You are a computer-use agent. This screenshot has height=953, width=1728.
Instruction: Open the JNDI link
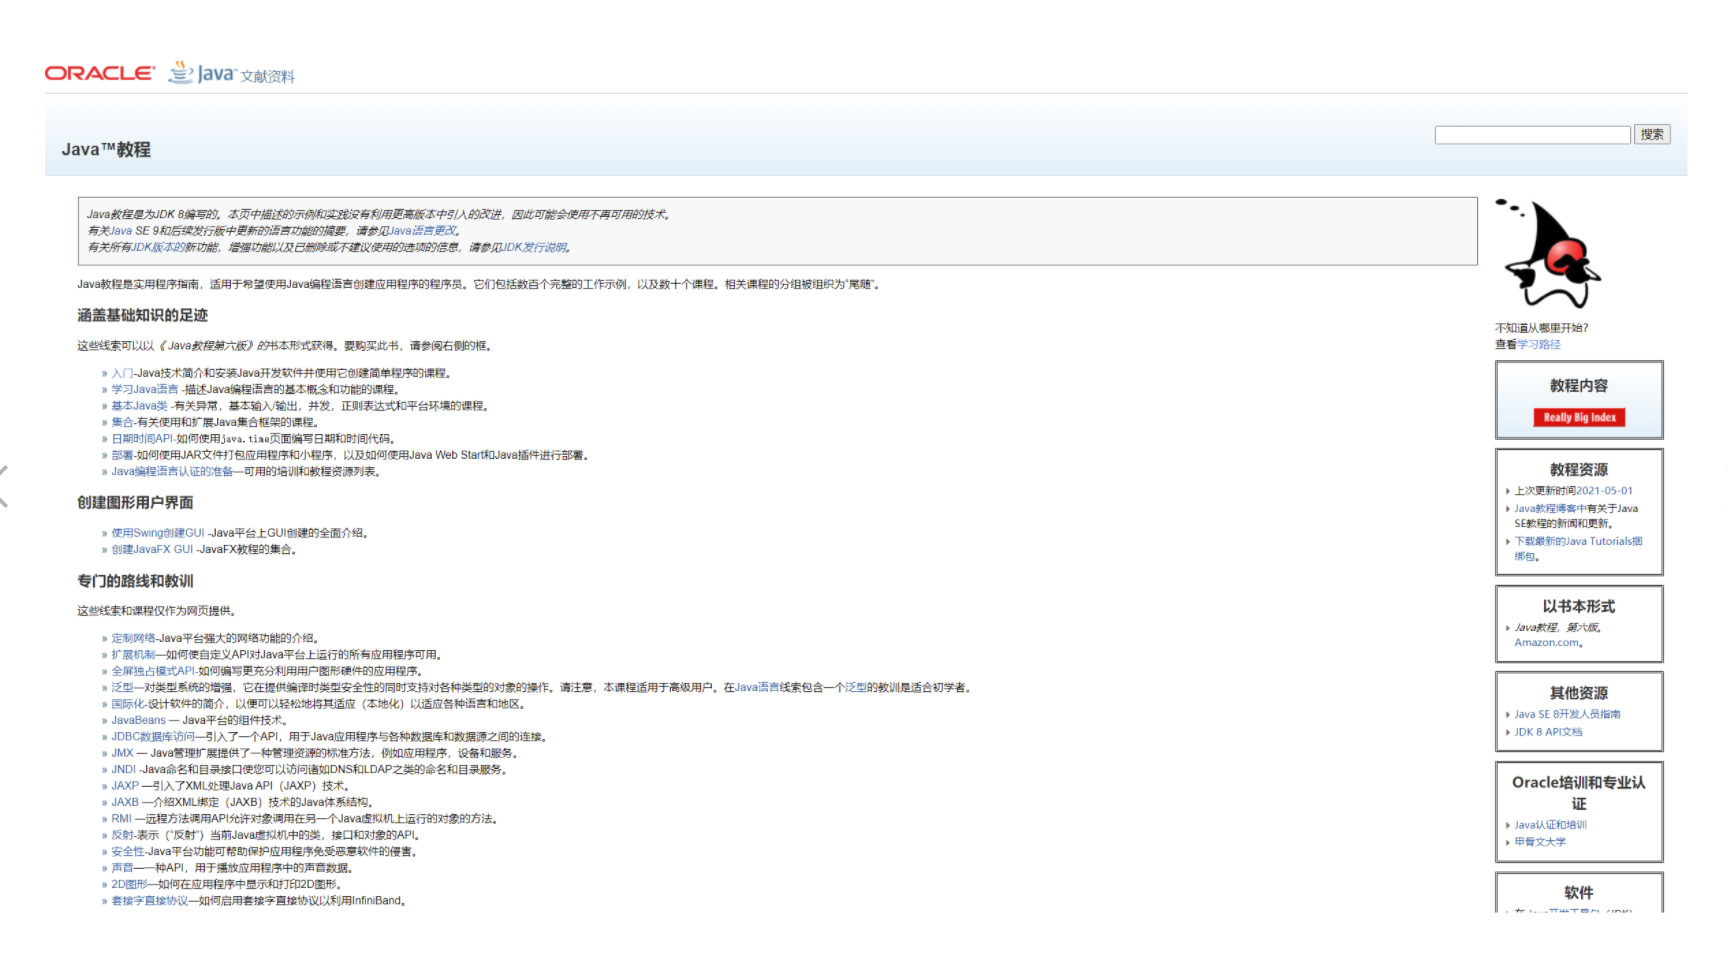click(123, 770)
